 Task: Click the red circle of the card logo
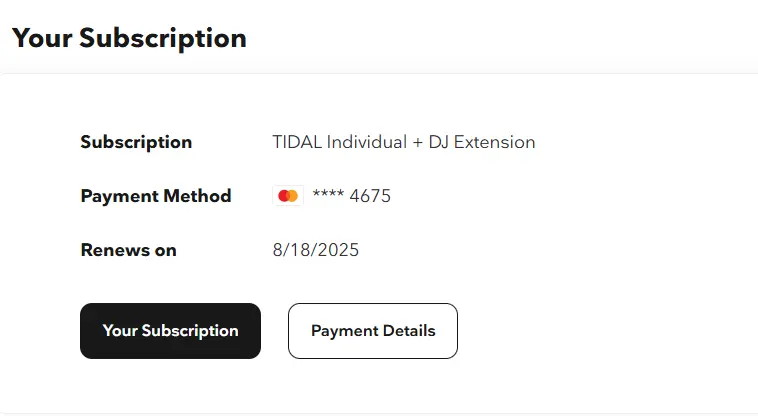(x=284, y=196)
